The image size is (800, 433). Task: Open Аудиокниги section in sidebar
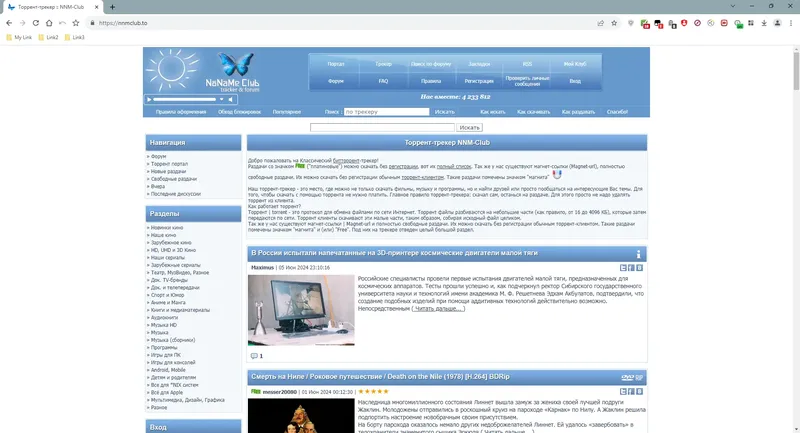[x=164, y=317]
